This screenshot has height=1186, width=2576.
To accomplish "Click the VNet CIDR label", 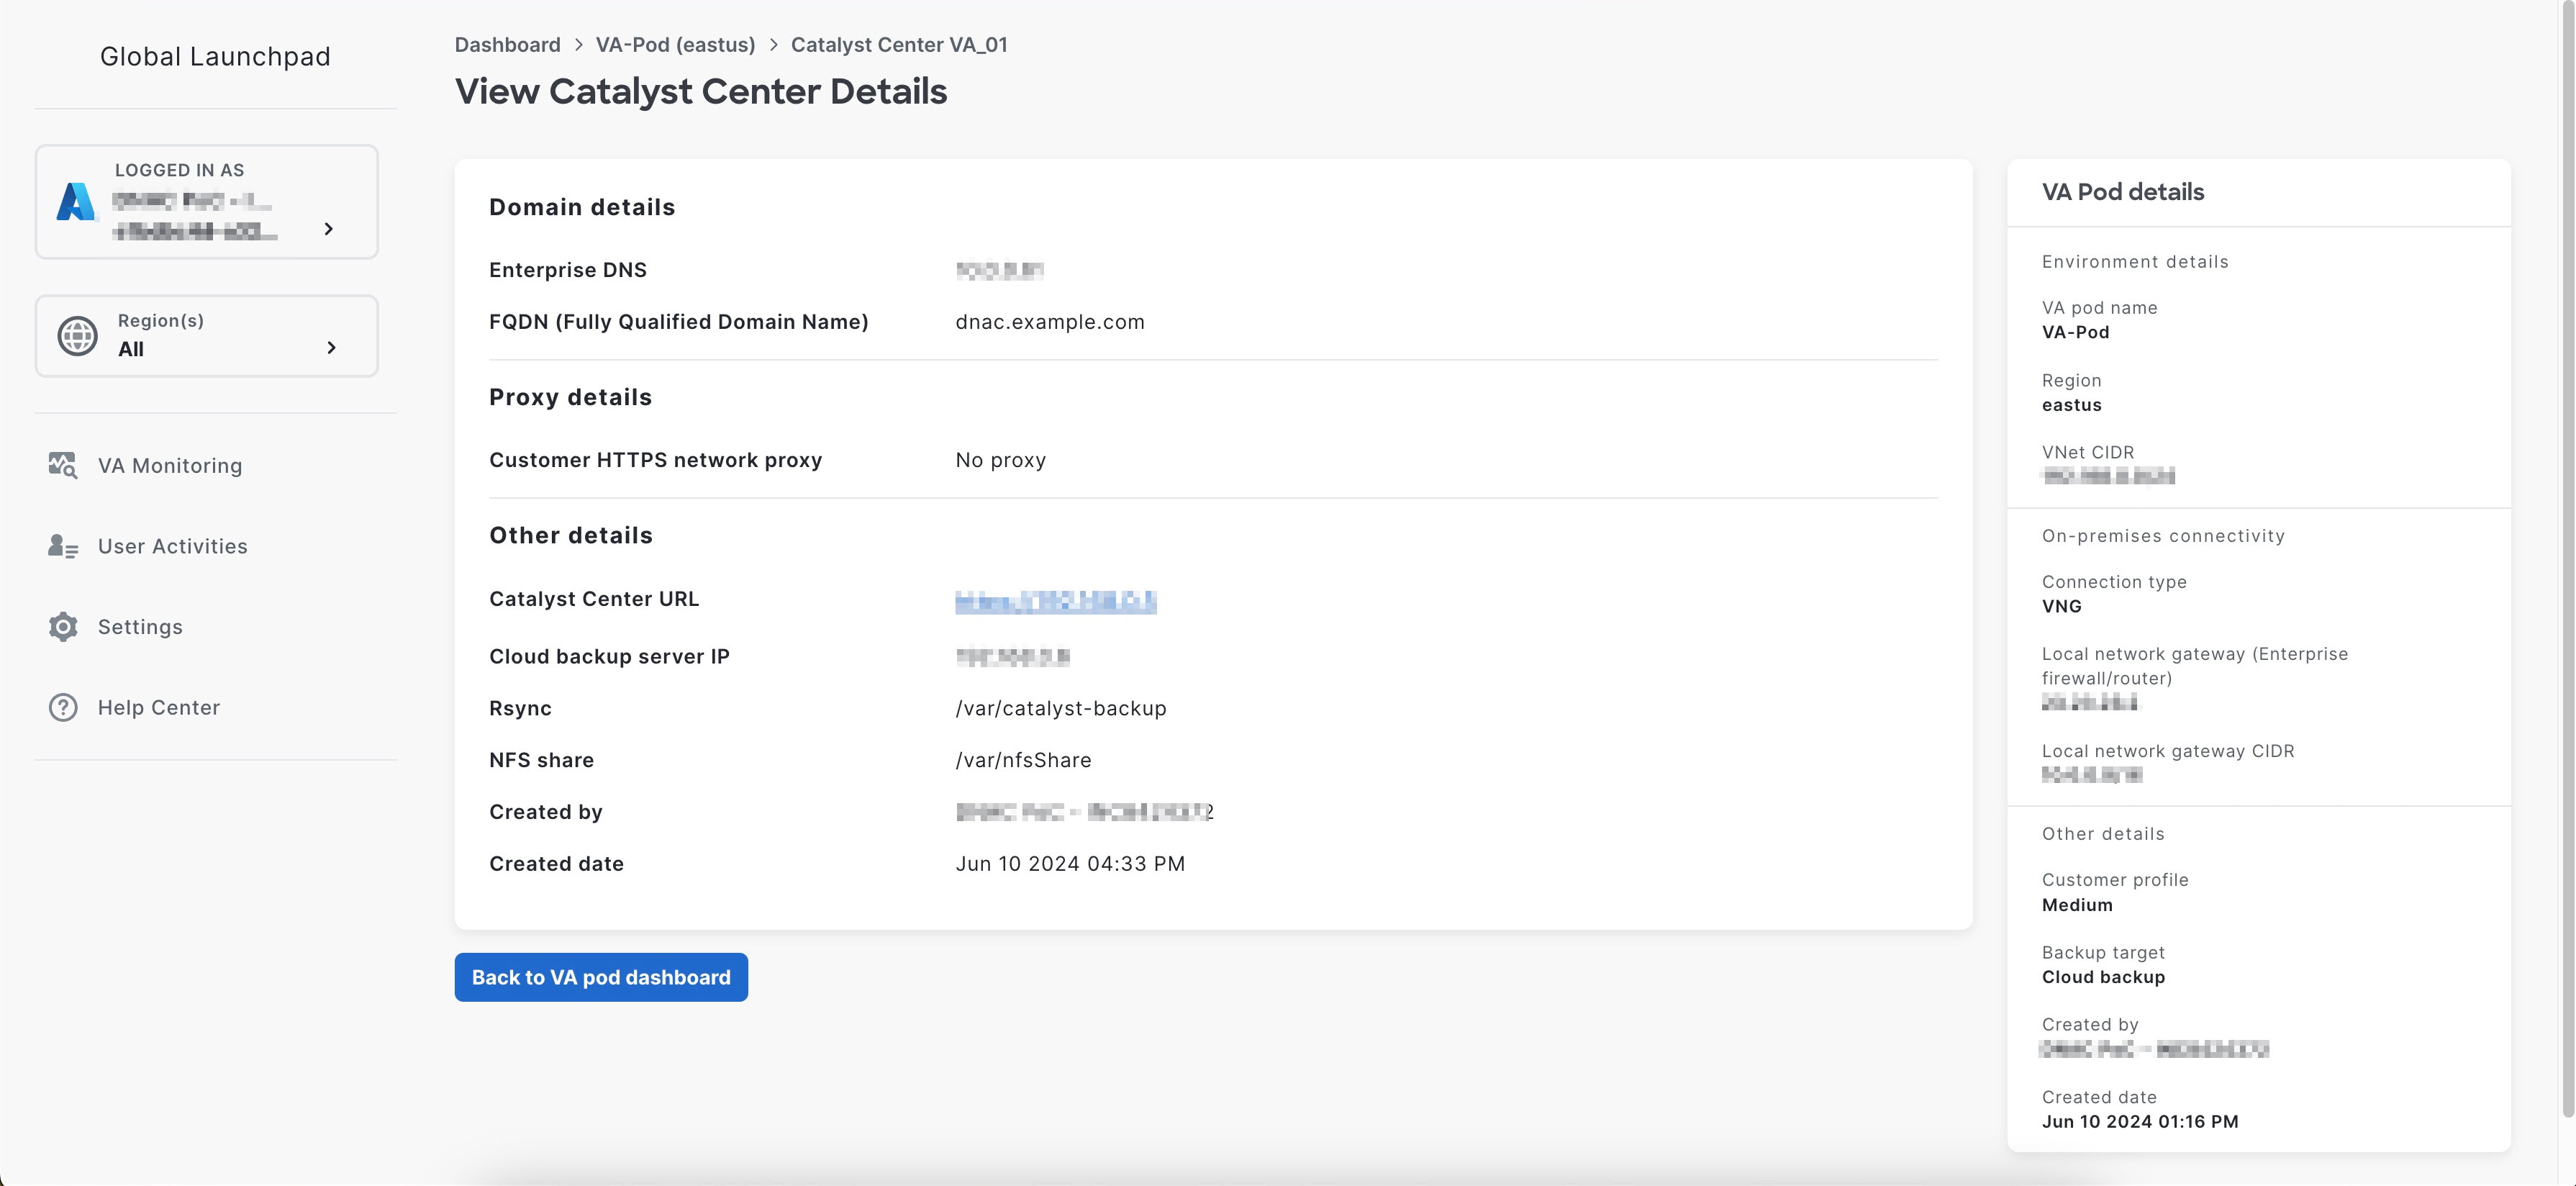I will click(2087, 453).
